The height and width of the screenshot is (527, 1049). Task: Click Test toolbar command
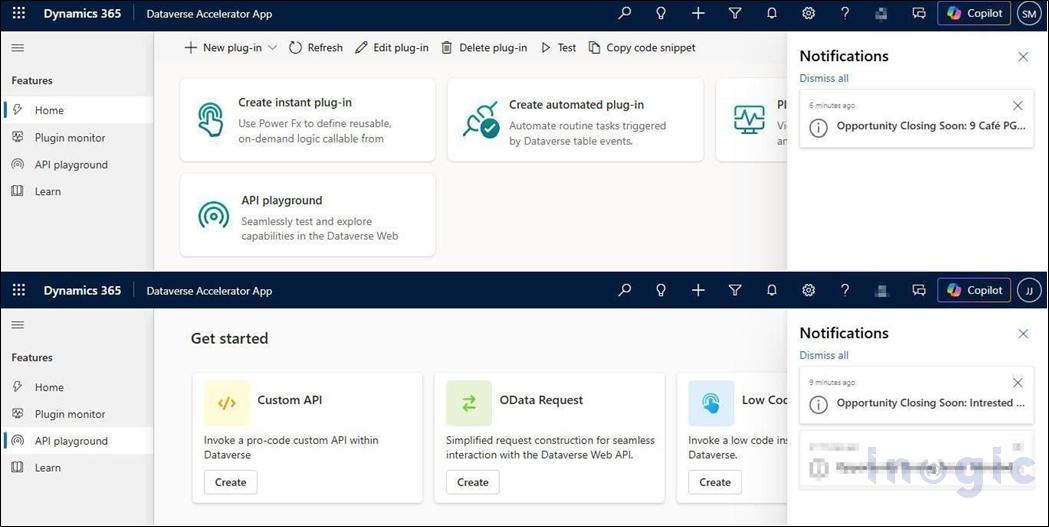pyautogui.click(x=559, y=48)
